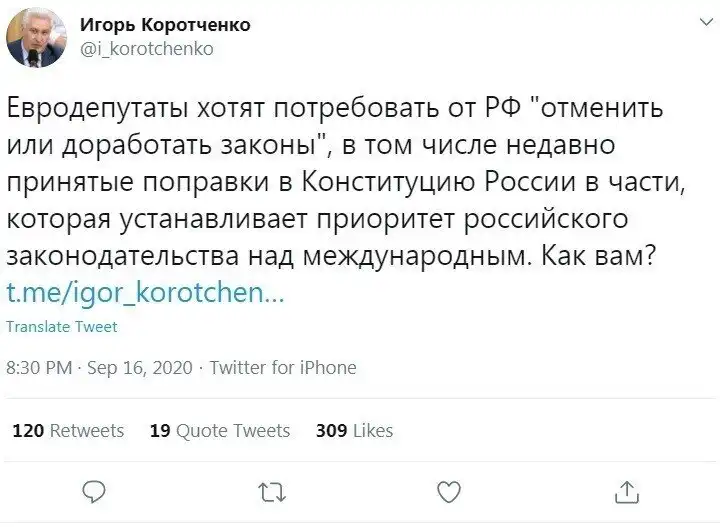
Task: See who gave the 309 Likes
Action: pos(354,431)
